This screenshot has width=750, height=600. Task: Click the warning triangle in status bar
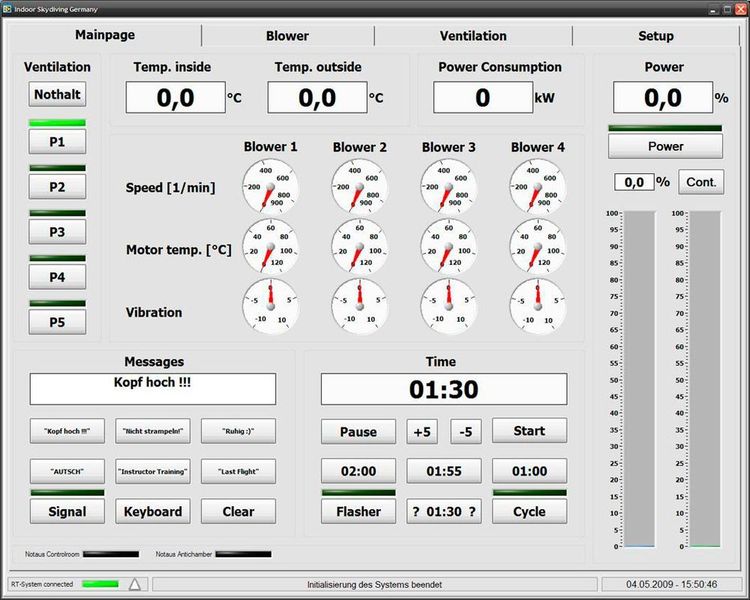135,584
